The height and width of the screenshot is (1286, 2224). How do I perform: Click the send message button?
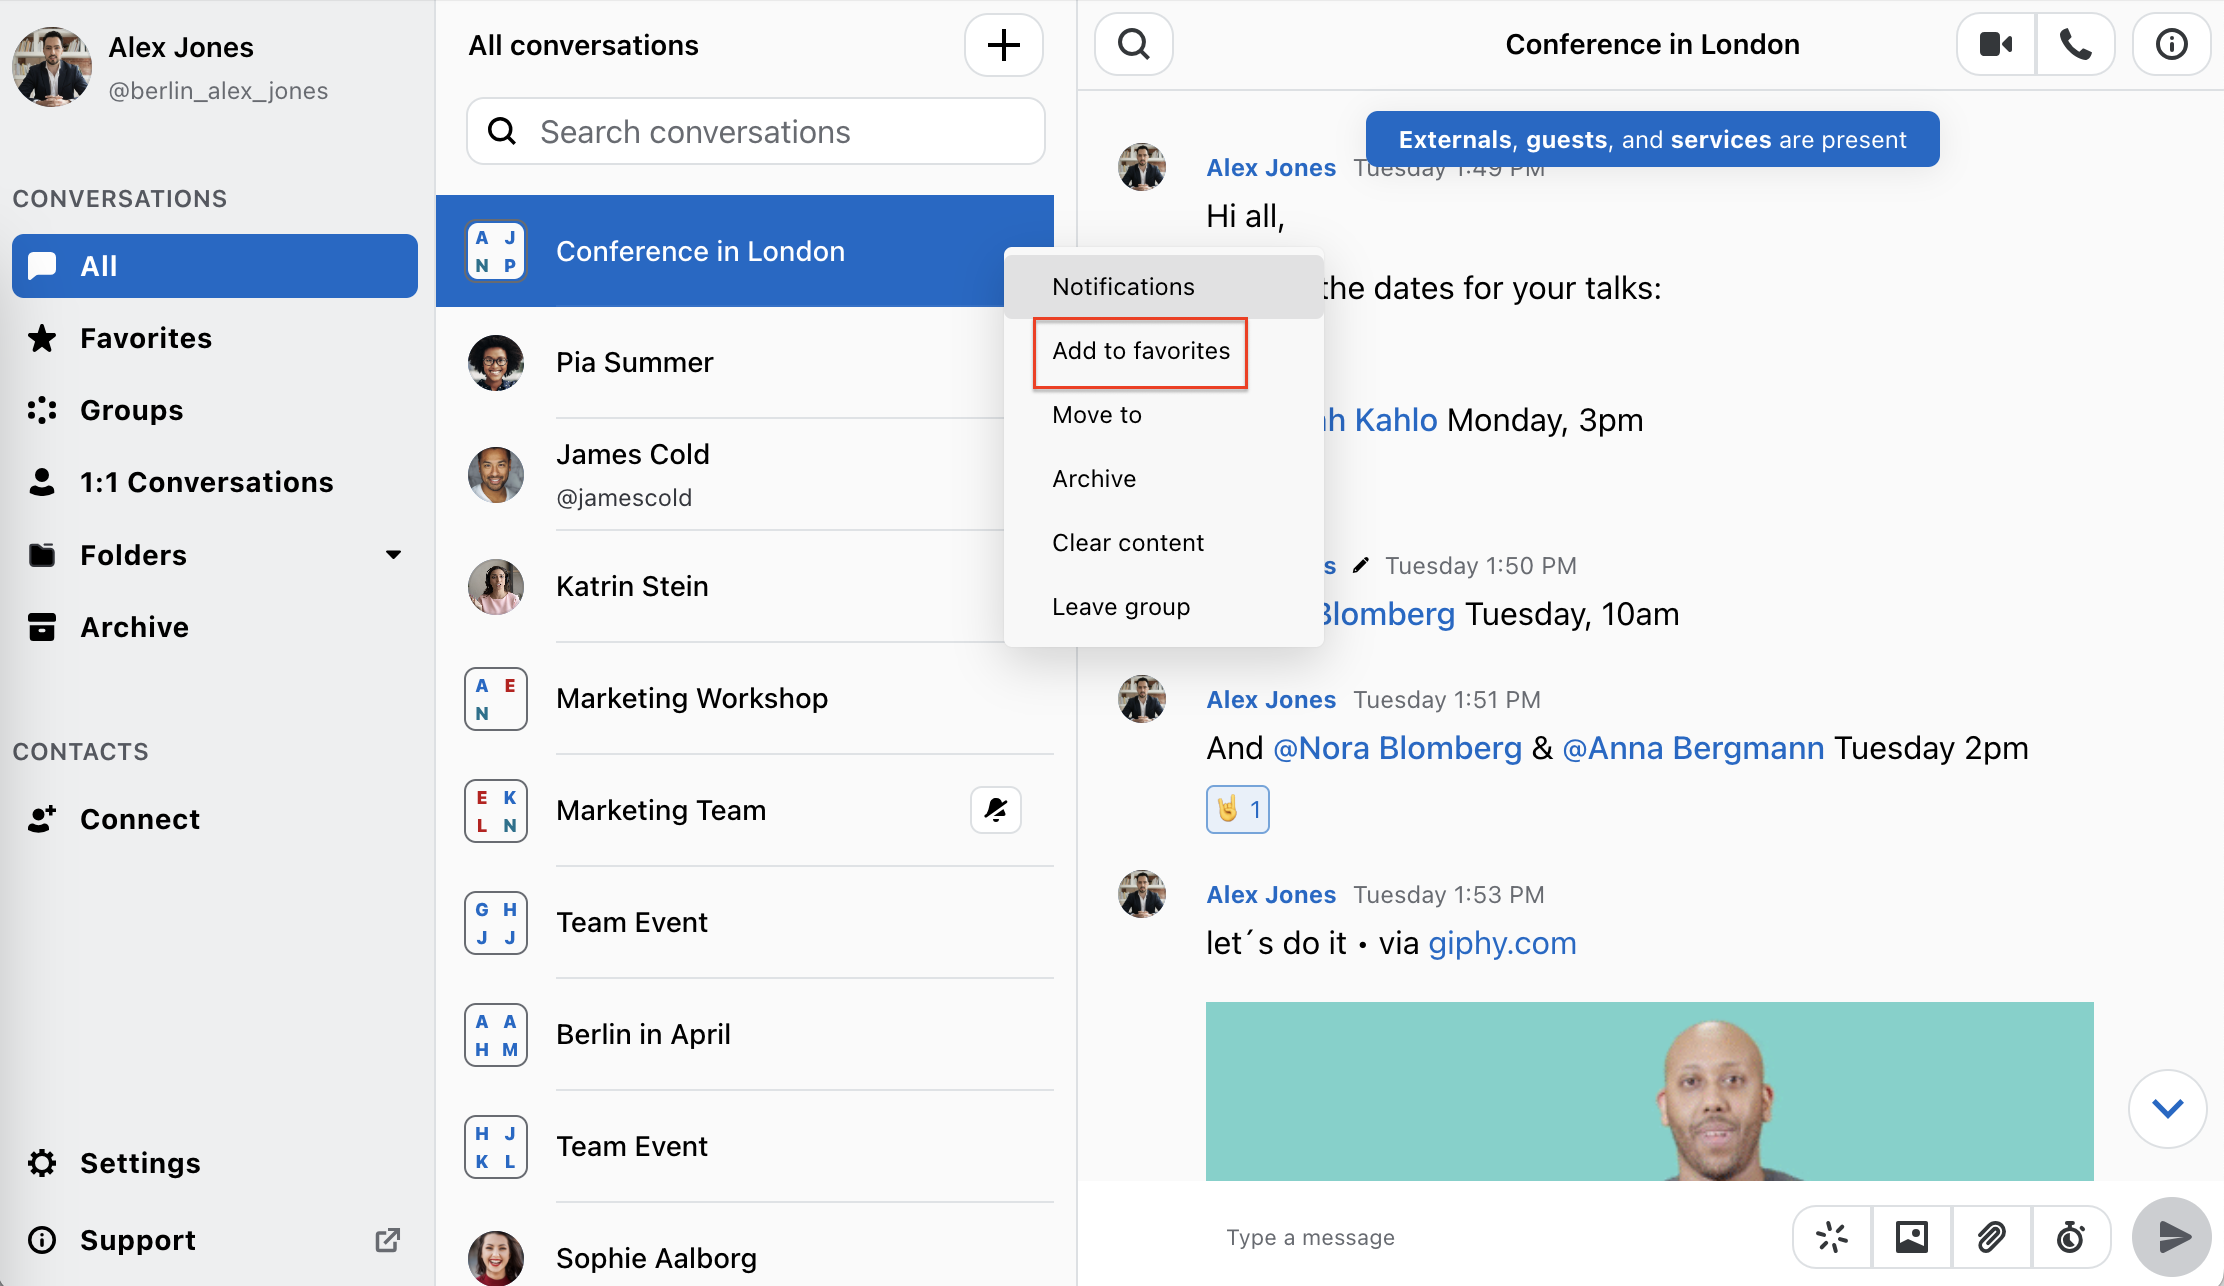(2171, 1237)
